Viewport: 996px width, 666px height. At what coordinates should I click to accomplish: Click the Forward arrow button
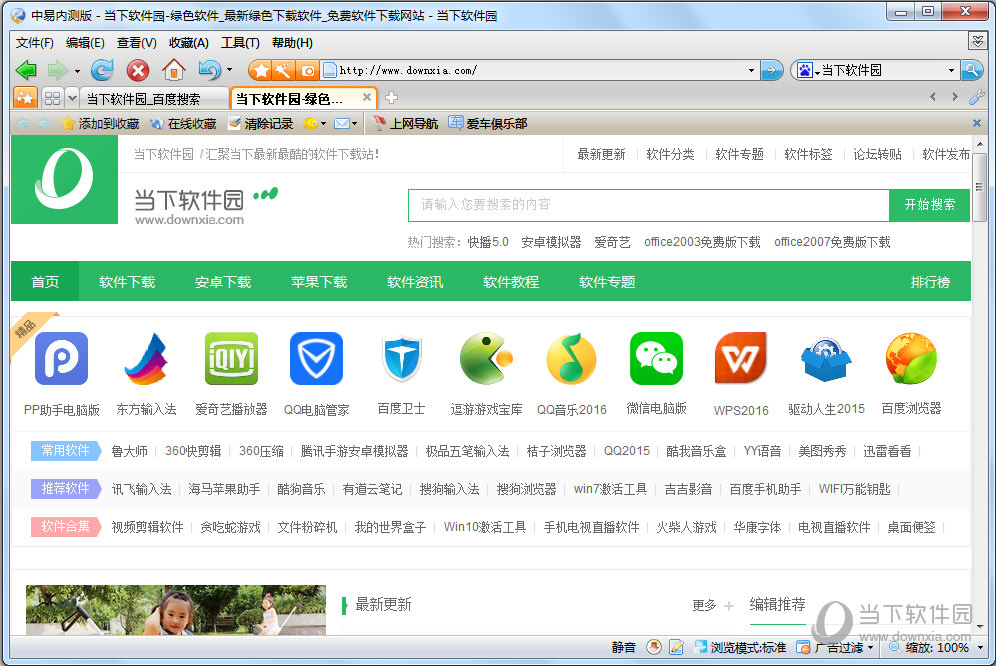pyautogui.click(x=58, y=70)
